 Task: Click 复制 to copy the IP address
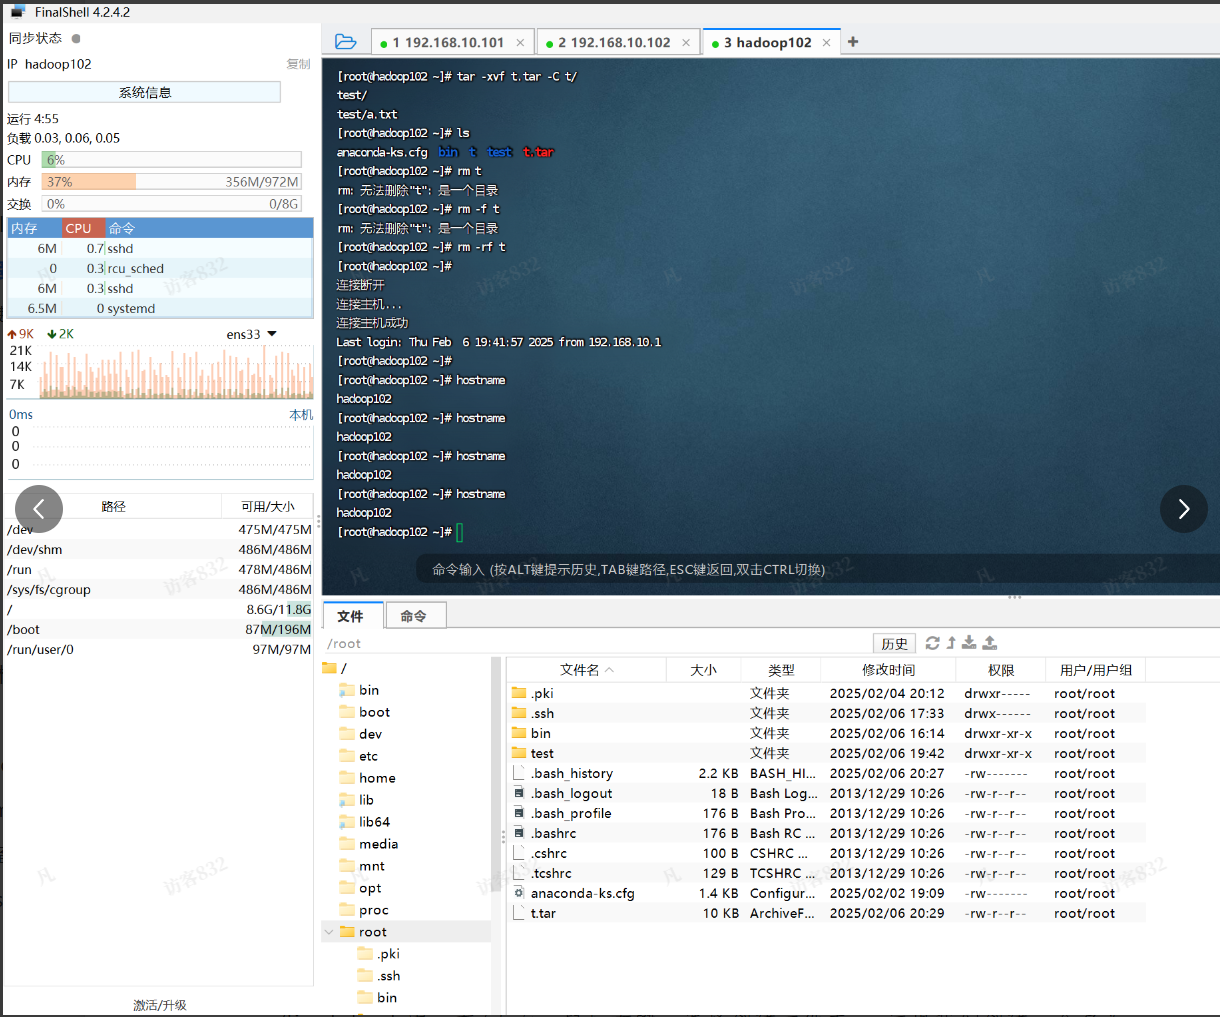298,63
